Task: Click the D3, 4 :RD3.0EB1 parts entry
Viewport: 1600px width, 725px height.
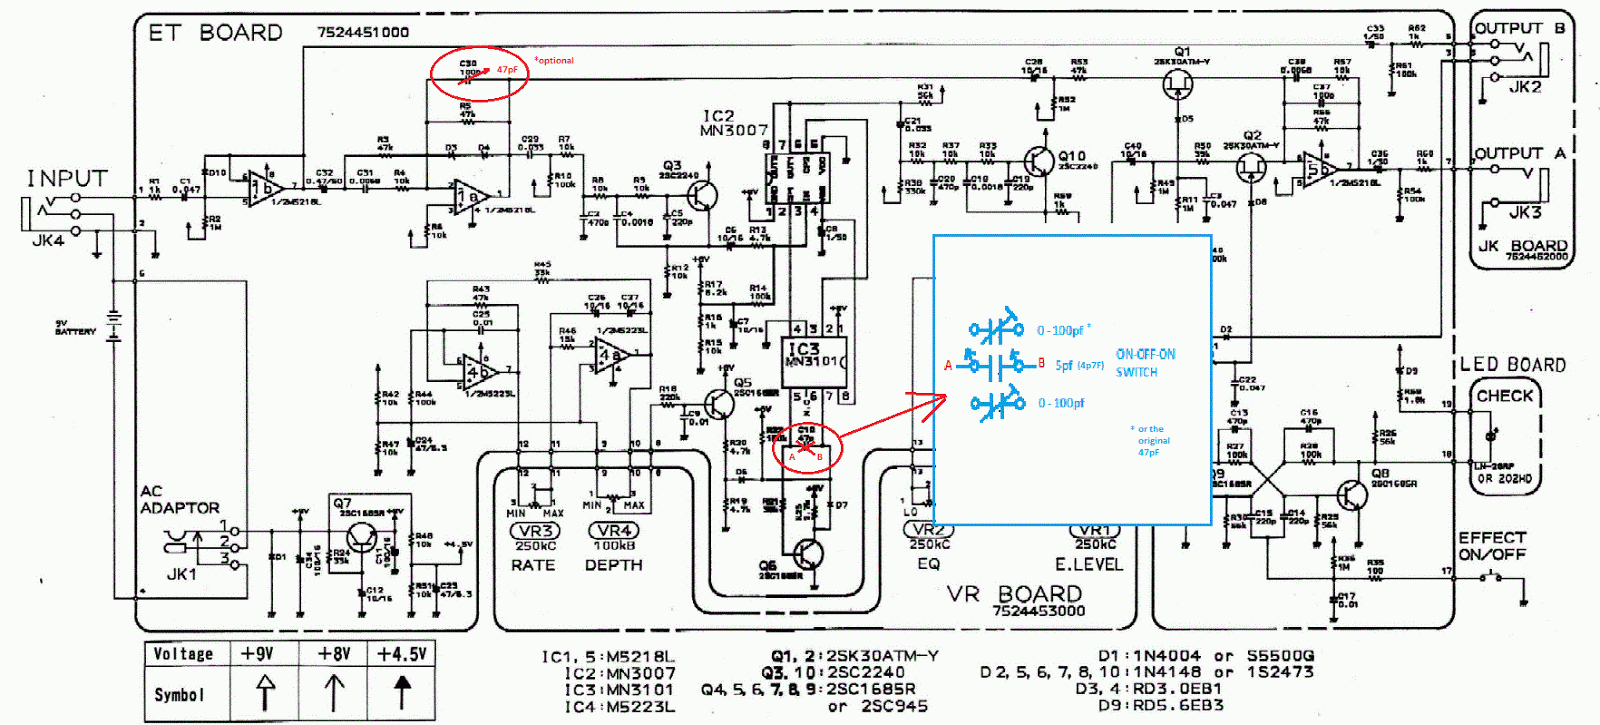Action: [x=1149, y=690]
